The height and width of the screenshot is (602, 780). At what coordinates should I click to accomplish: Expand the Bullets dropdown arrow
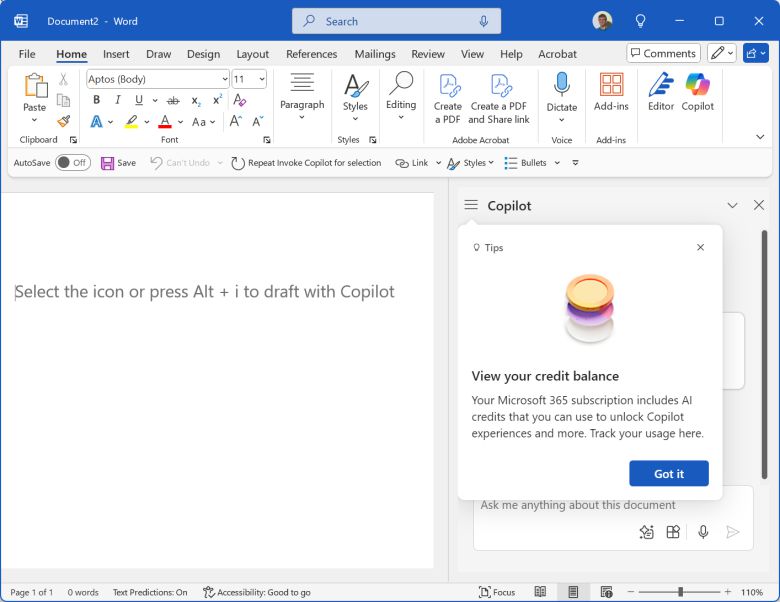coord(555,163)
